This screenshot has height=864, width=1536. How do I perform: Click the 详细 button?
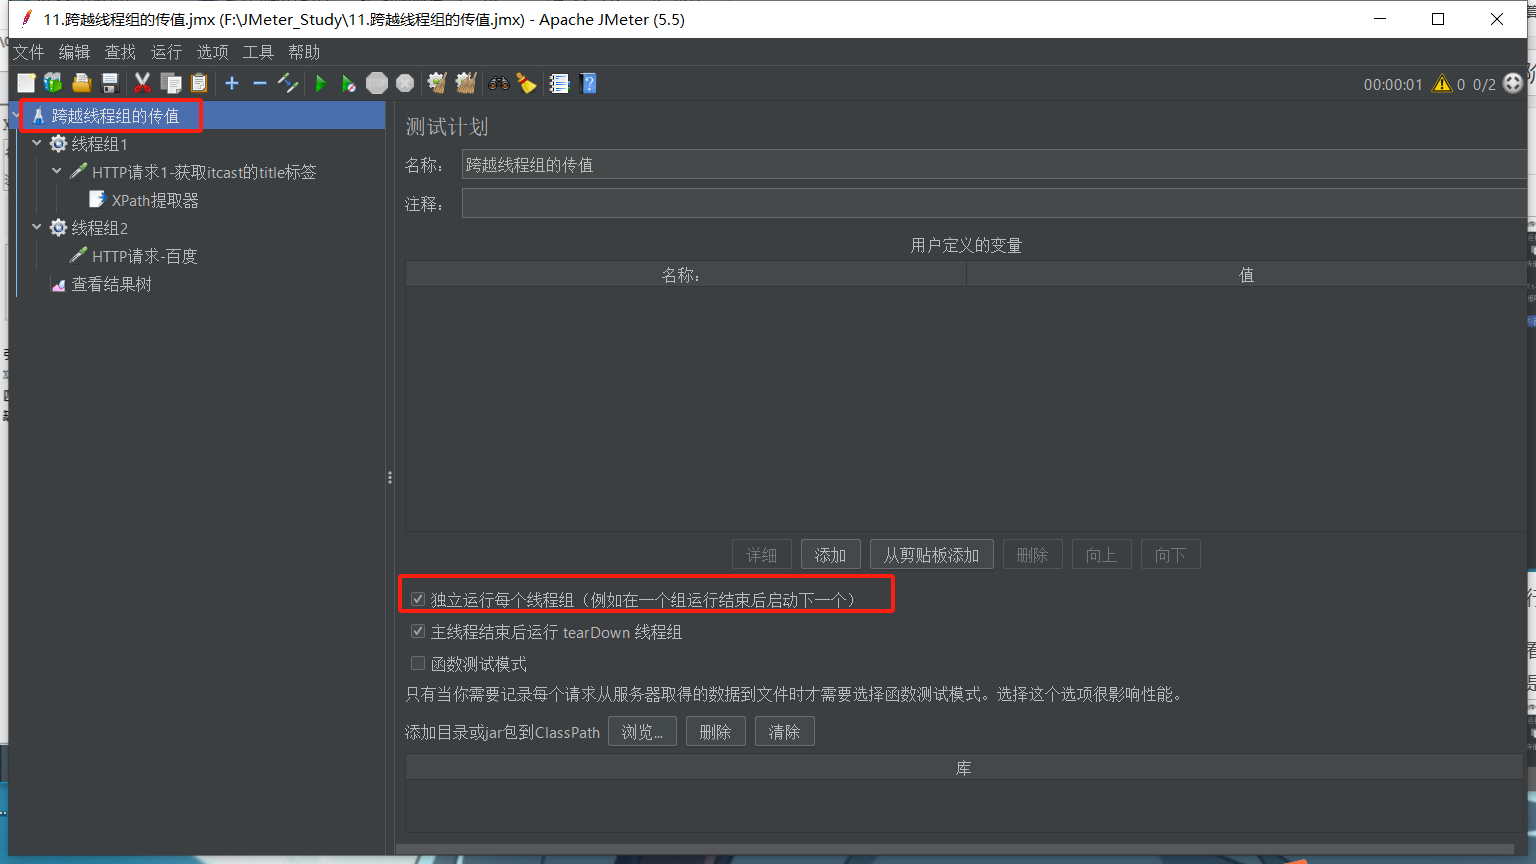(x=761, y=555)
